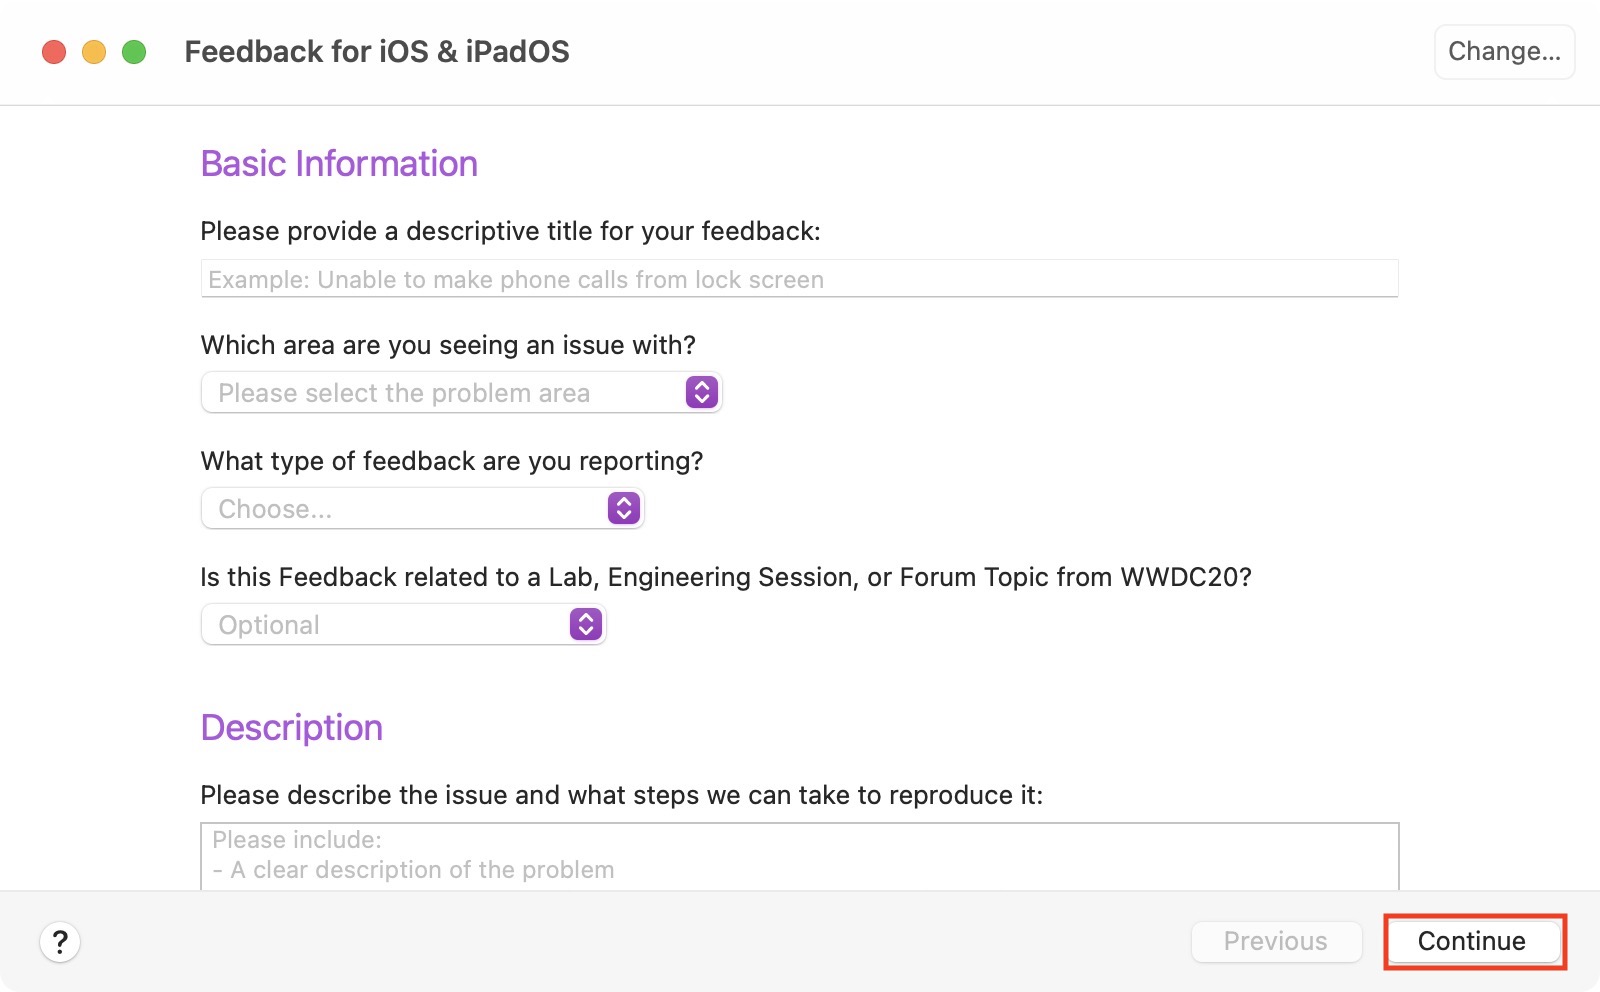Click the purple arrows on Optional popup

point(586,624)
